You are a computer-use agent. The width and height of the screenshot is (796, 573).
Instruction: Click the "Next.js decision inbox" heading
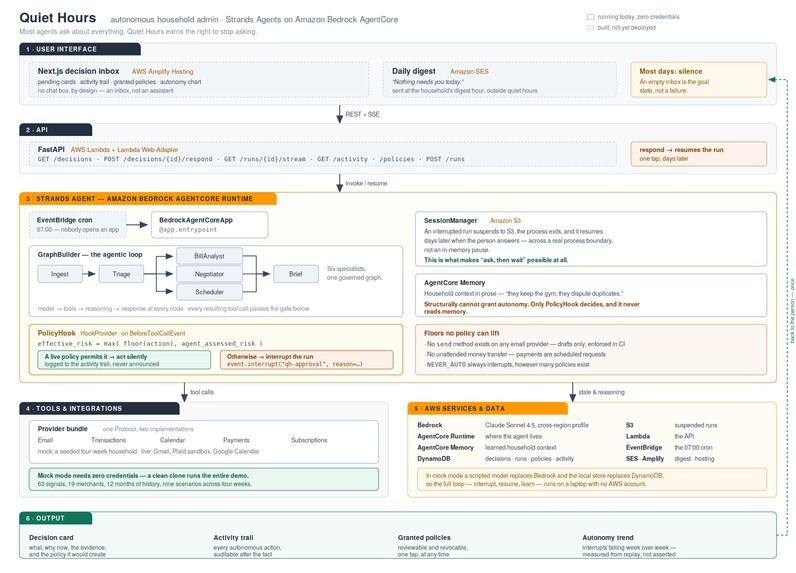tap(78, 71)
